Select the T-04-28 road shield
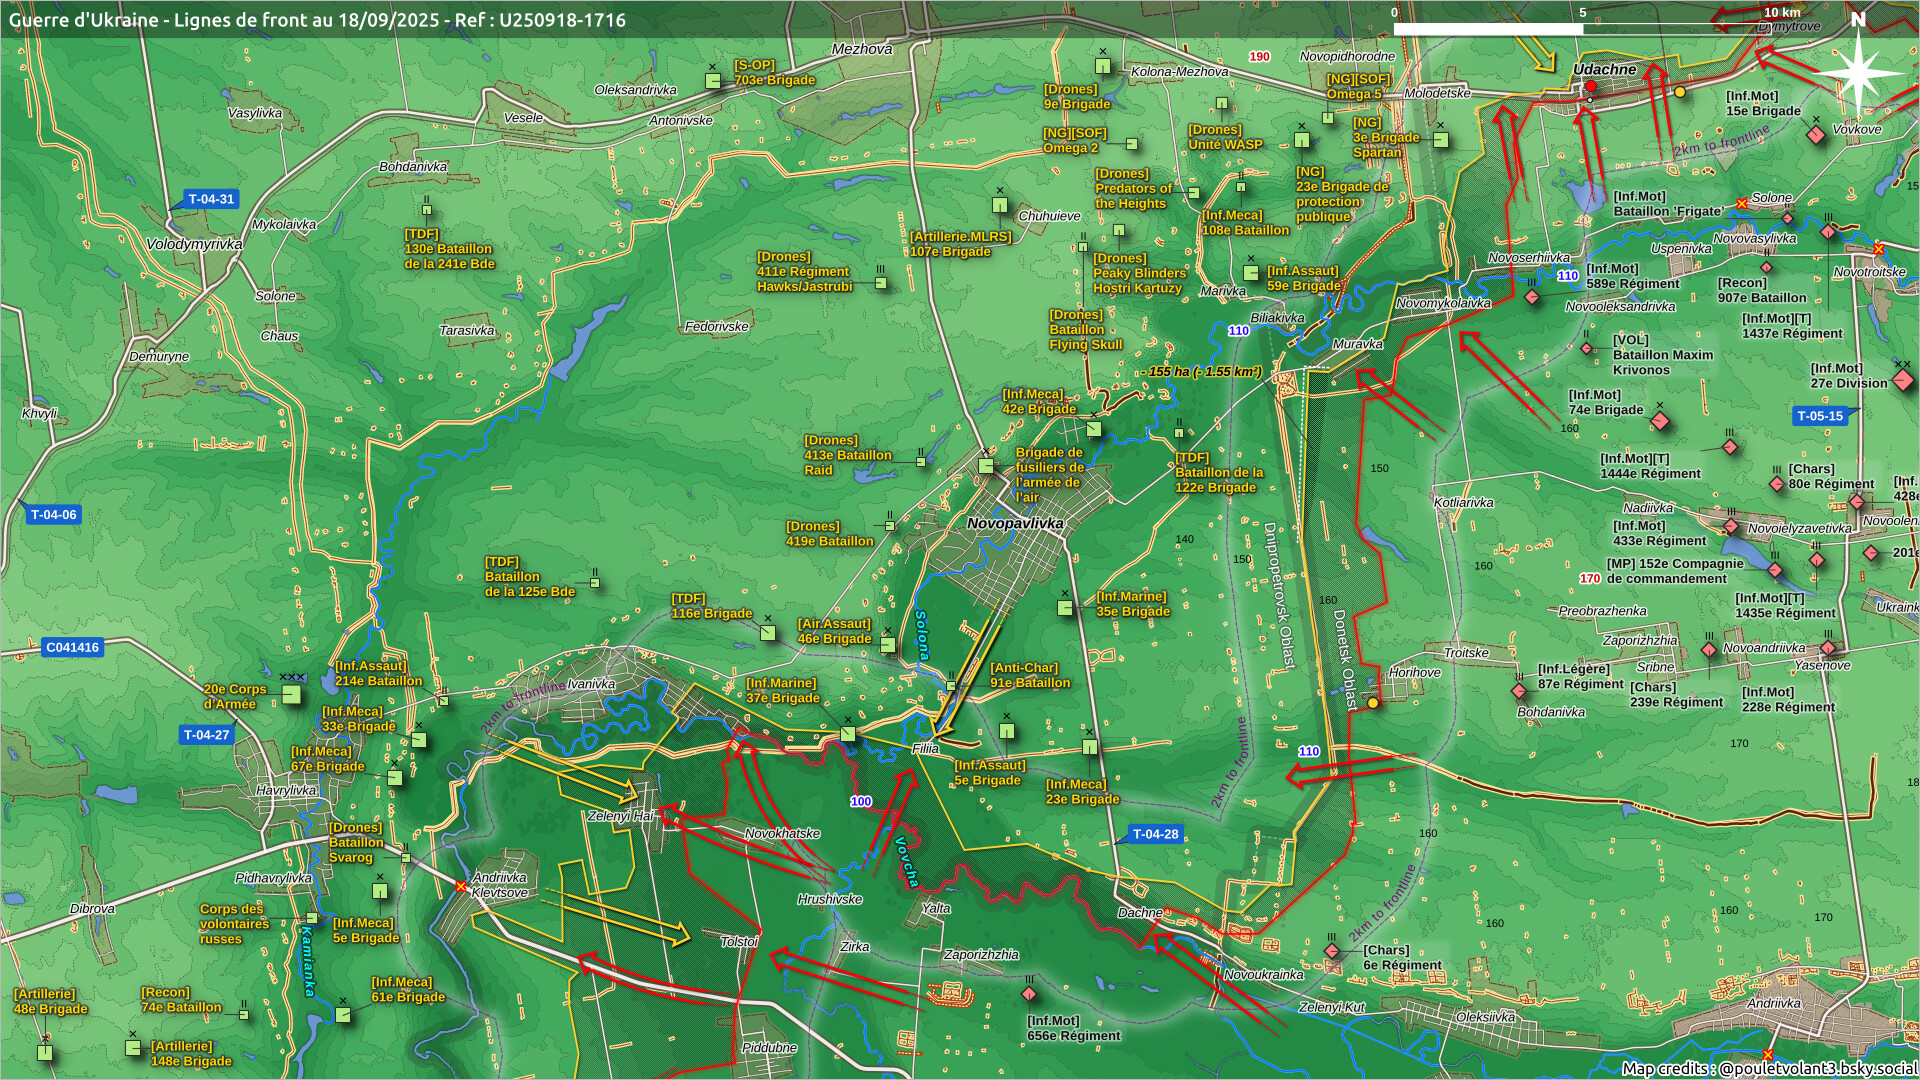 [x=1155, y=834]
